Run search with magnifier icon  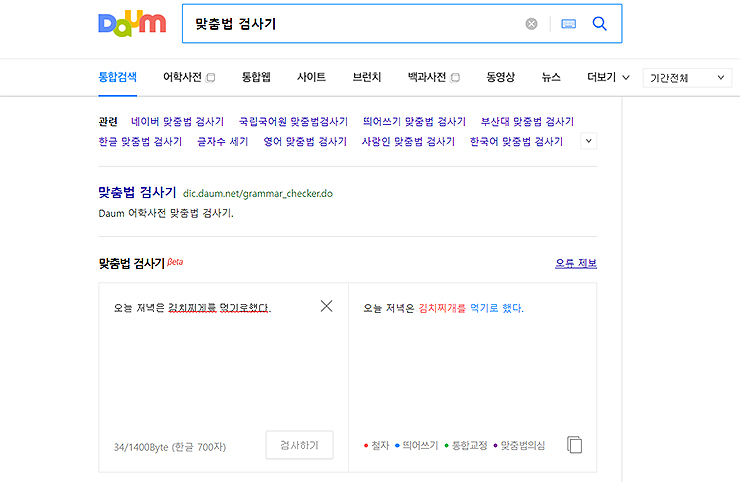click(599, 23)
